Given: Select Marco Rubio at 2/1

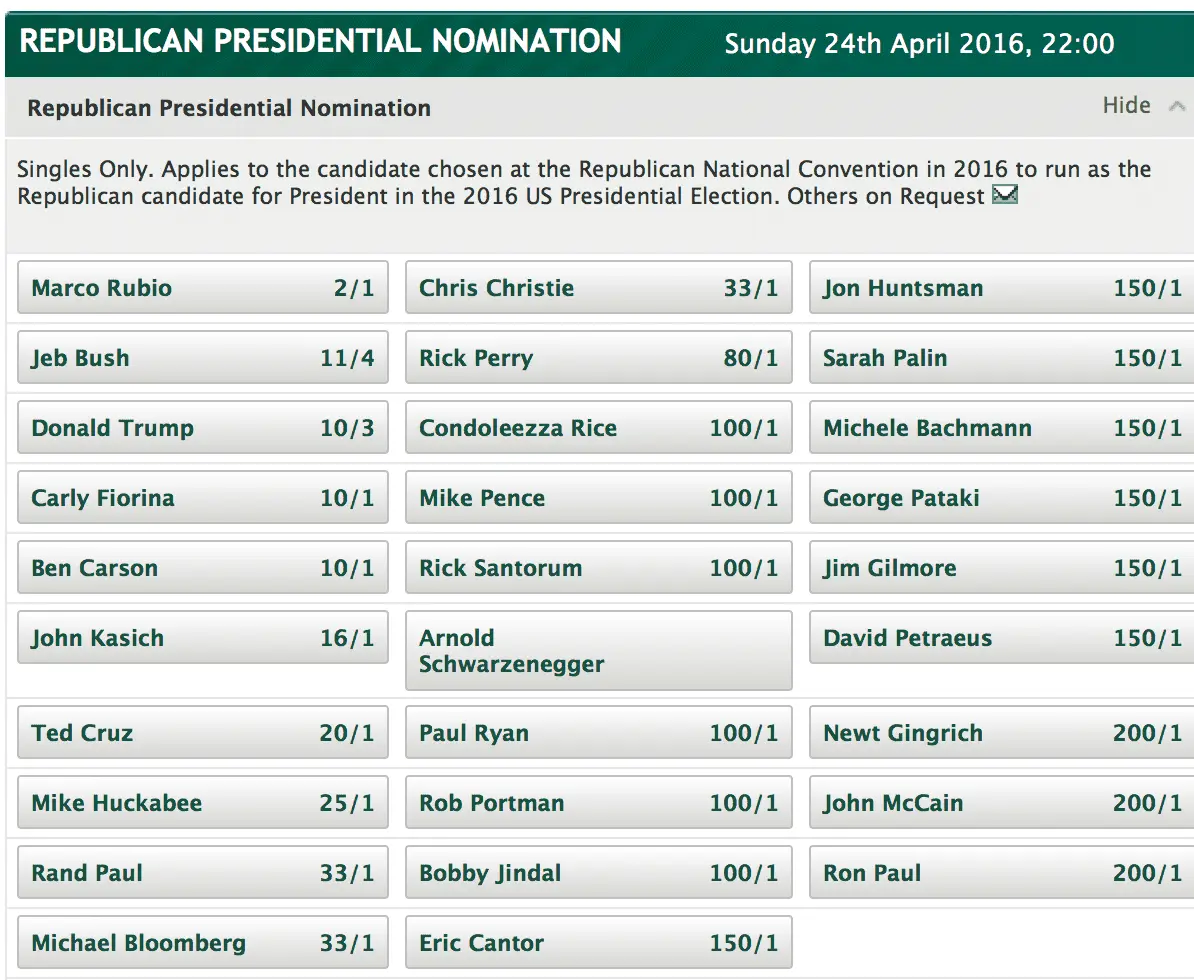Looking at the screenshot, I should click(202, 288).
